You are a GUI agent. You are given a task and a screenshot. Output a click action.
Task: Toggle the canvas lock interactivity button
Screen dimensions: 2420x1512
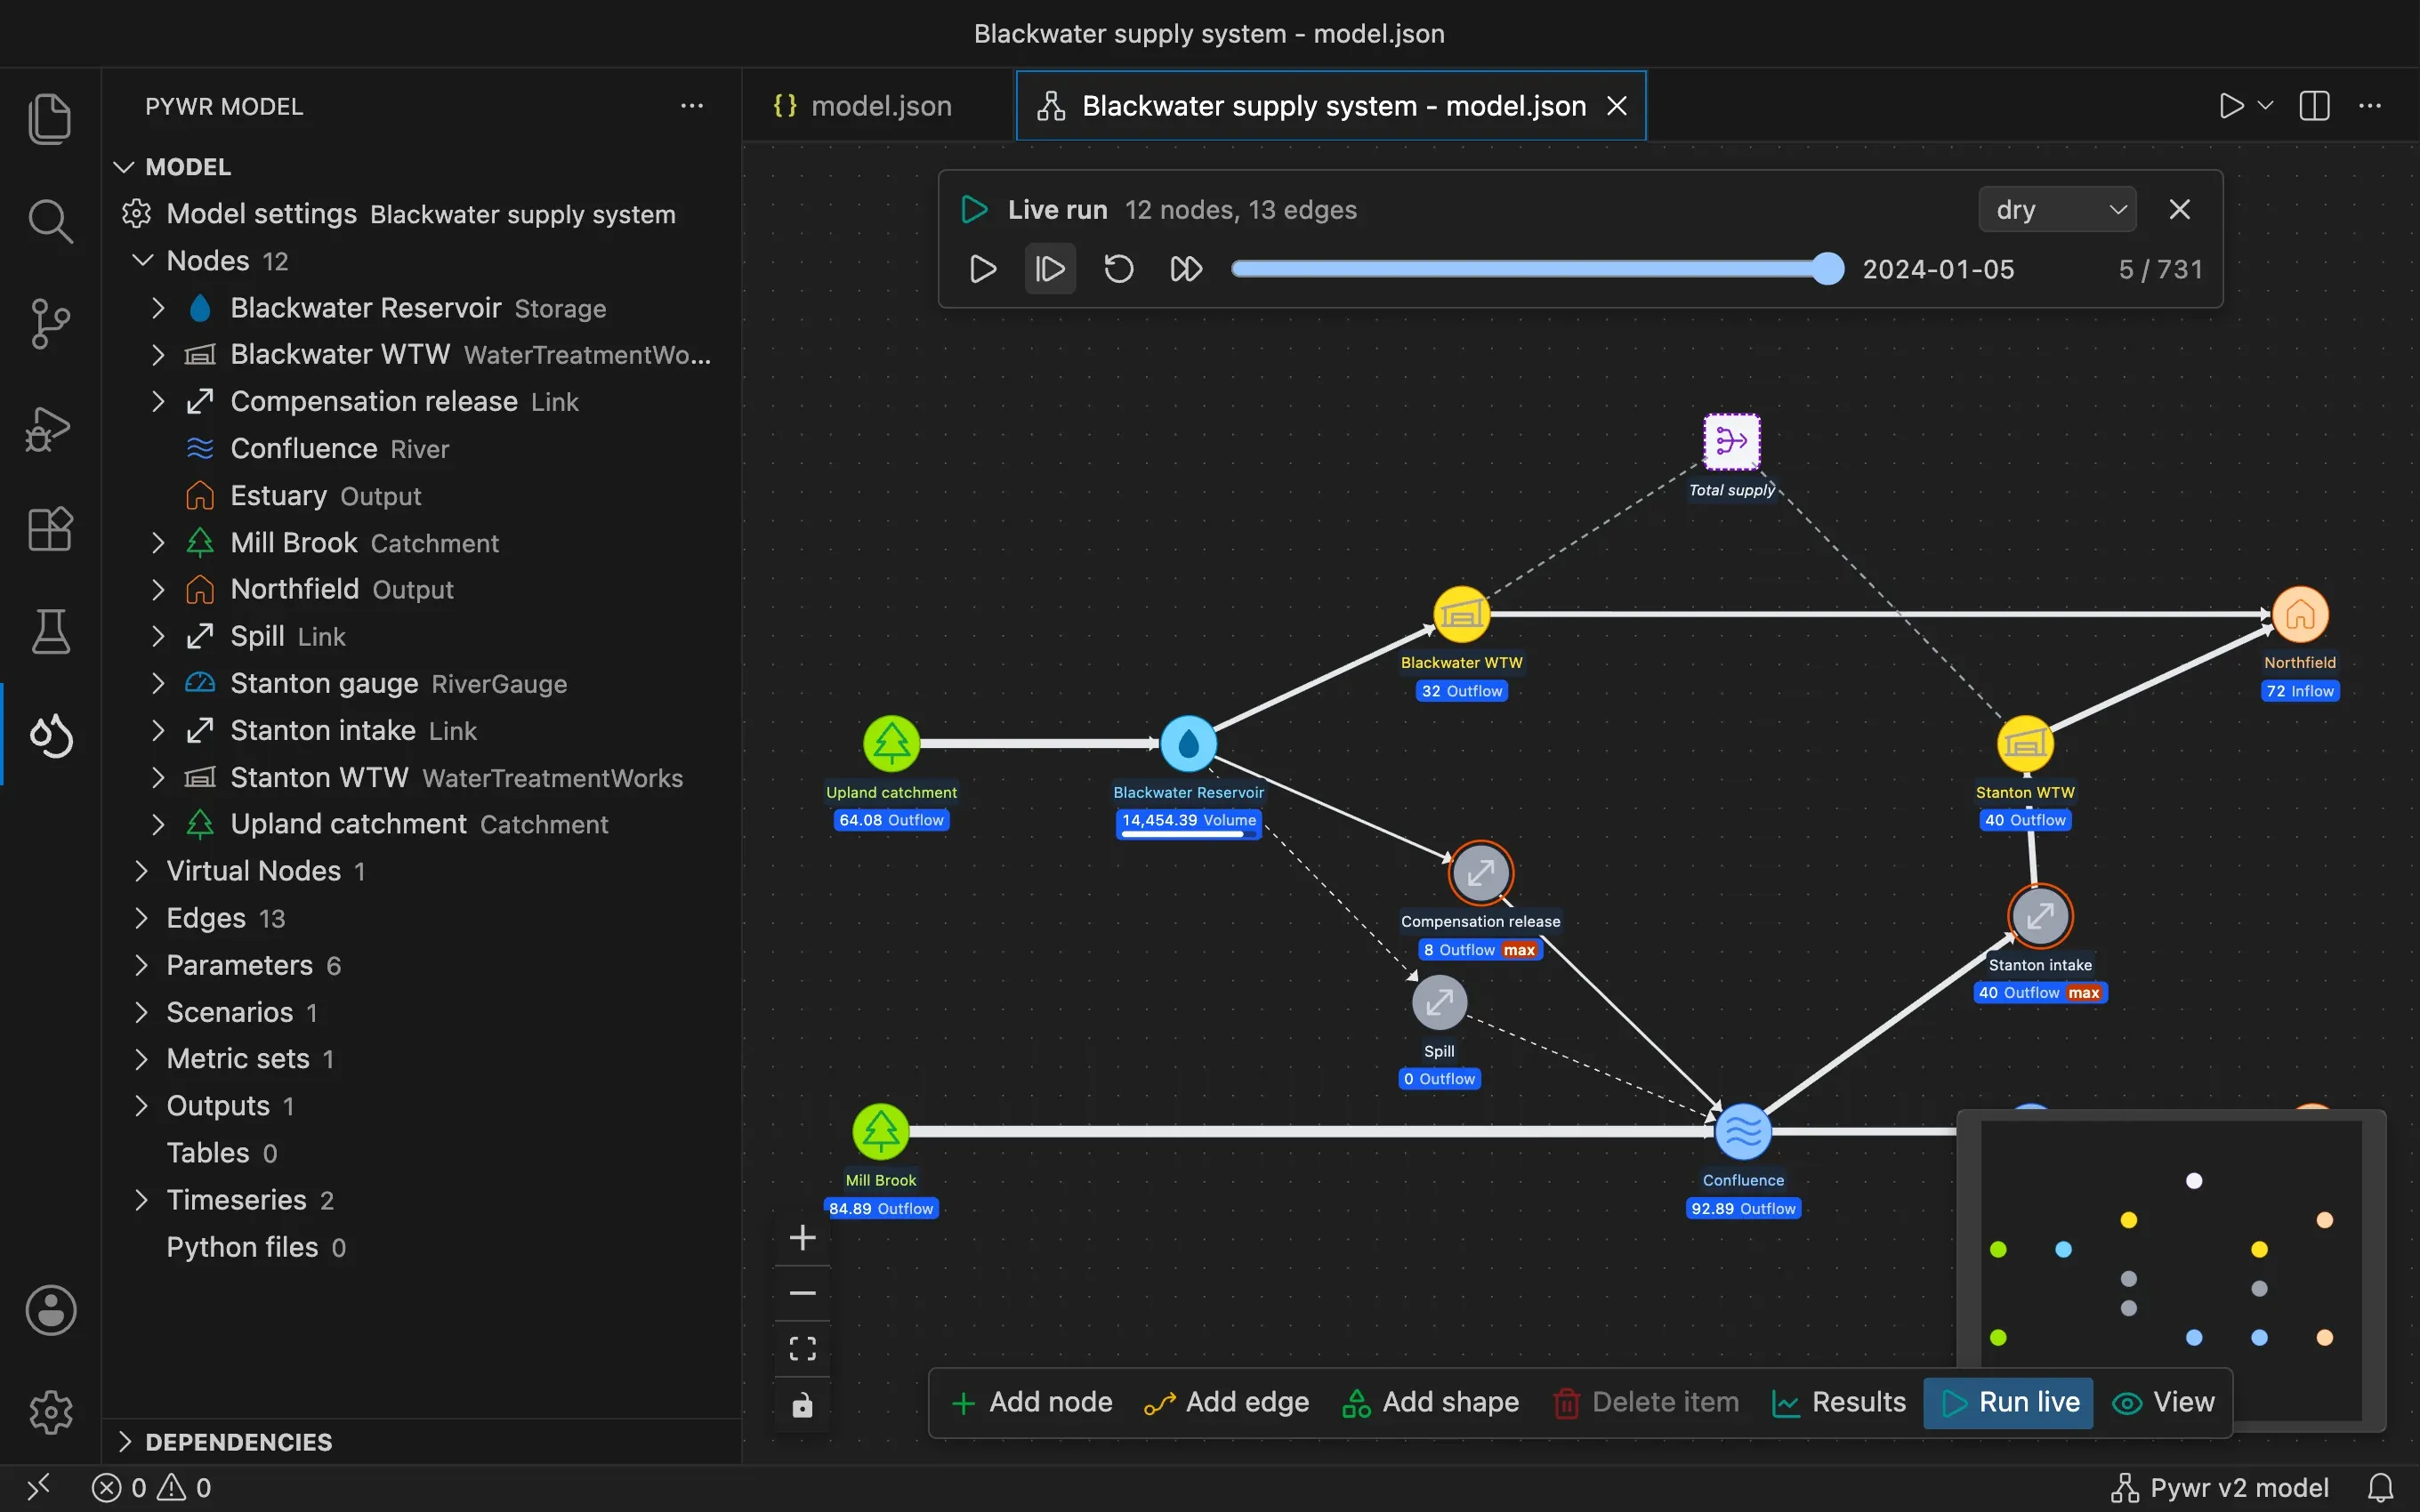click(x=802, y=1406)
